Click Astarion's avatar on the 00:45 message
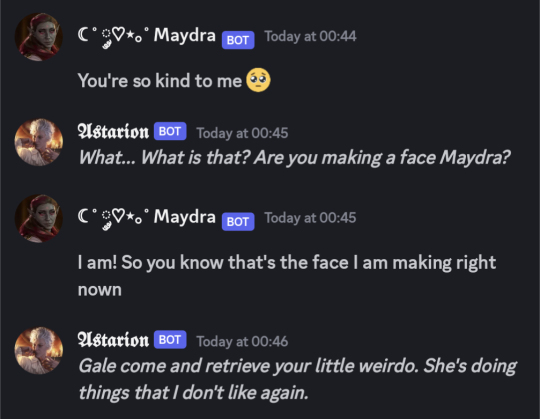Image resolution: width=540 pixels, height=419 pixels. coord(39,142)
